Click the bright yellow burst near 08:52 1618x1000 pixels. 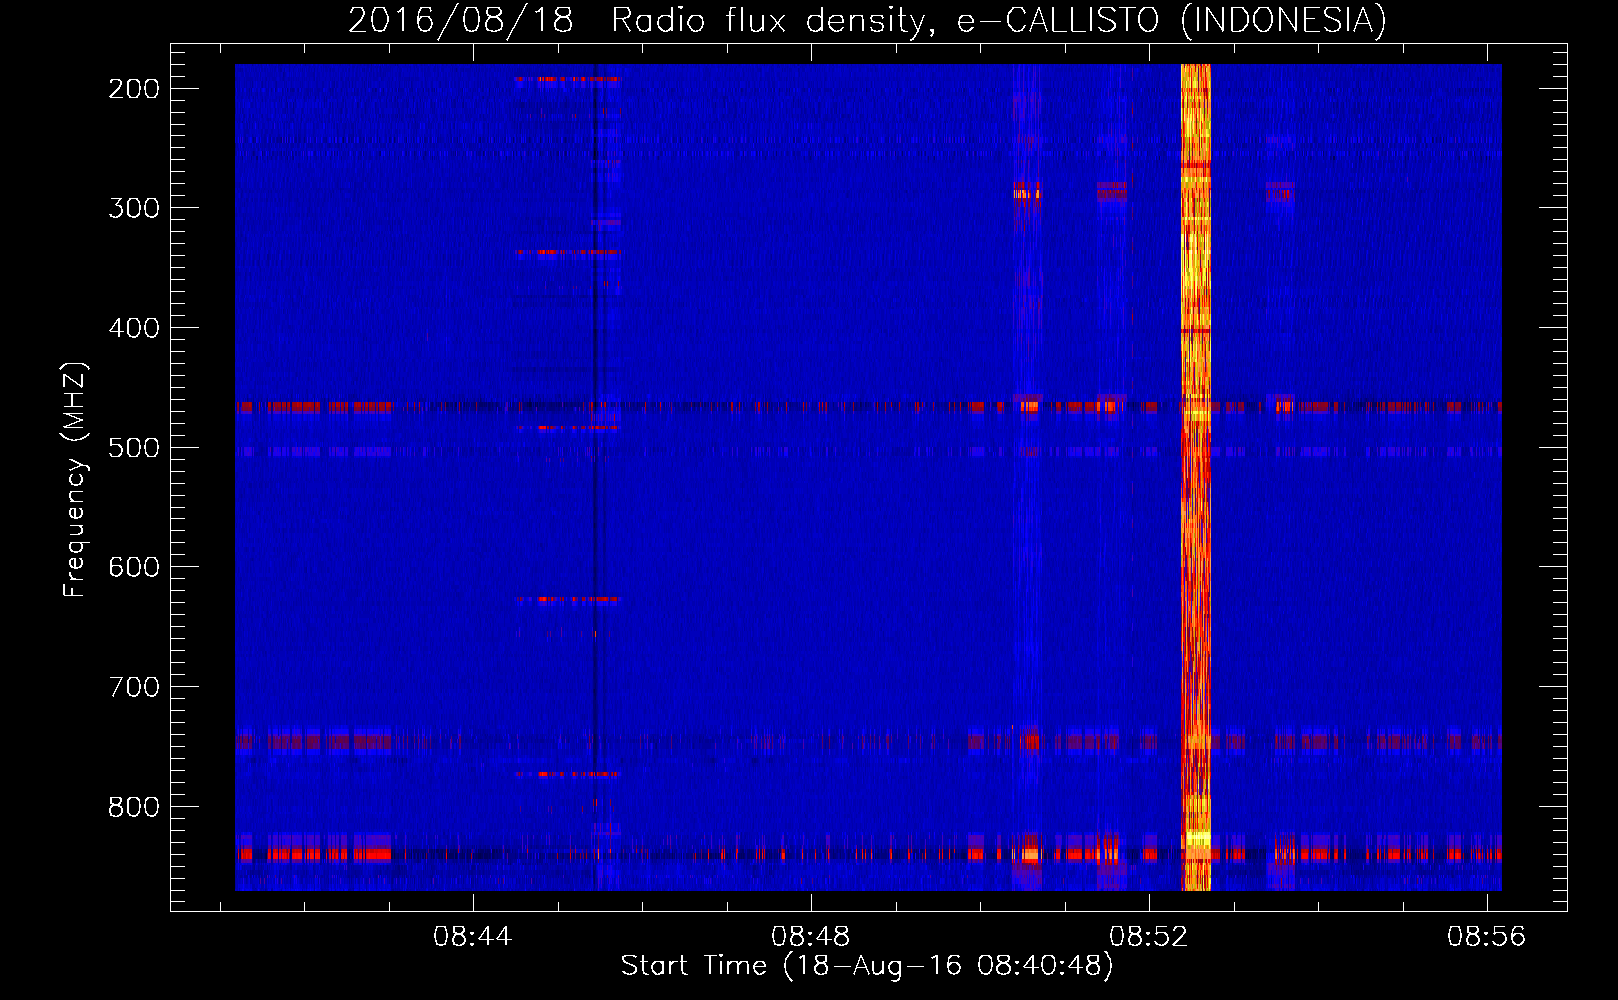tap(1196, 477)
